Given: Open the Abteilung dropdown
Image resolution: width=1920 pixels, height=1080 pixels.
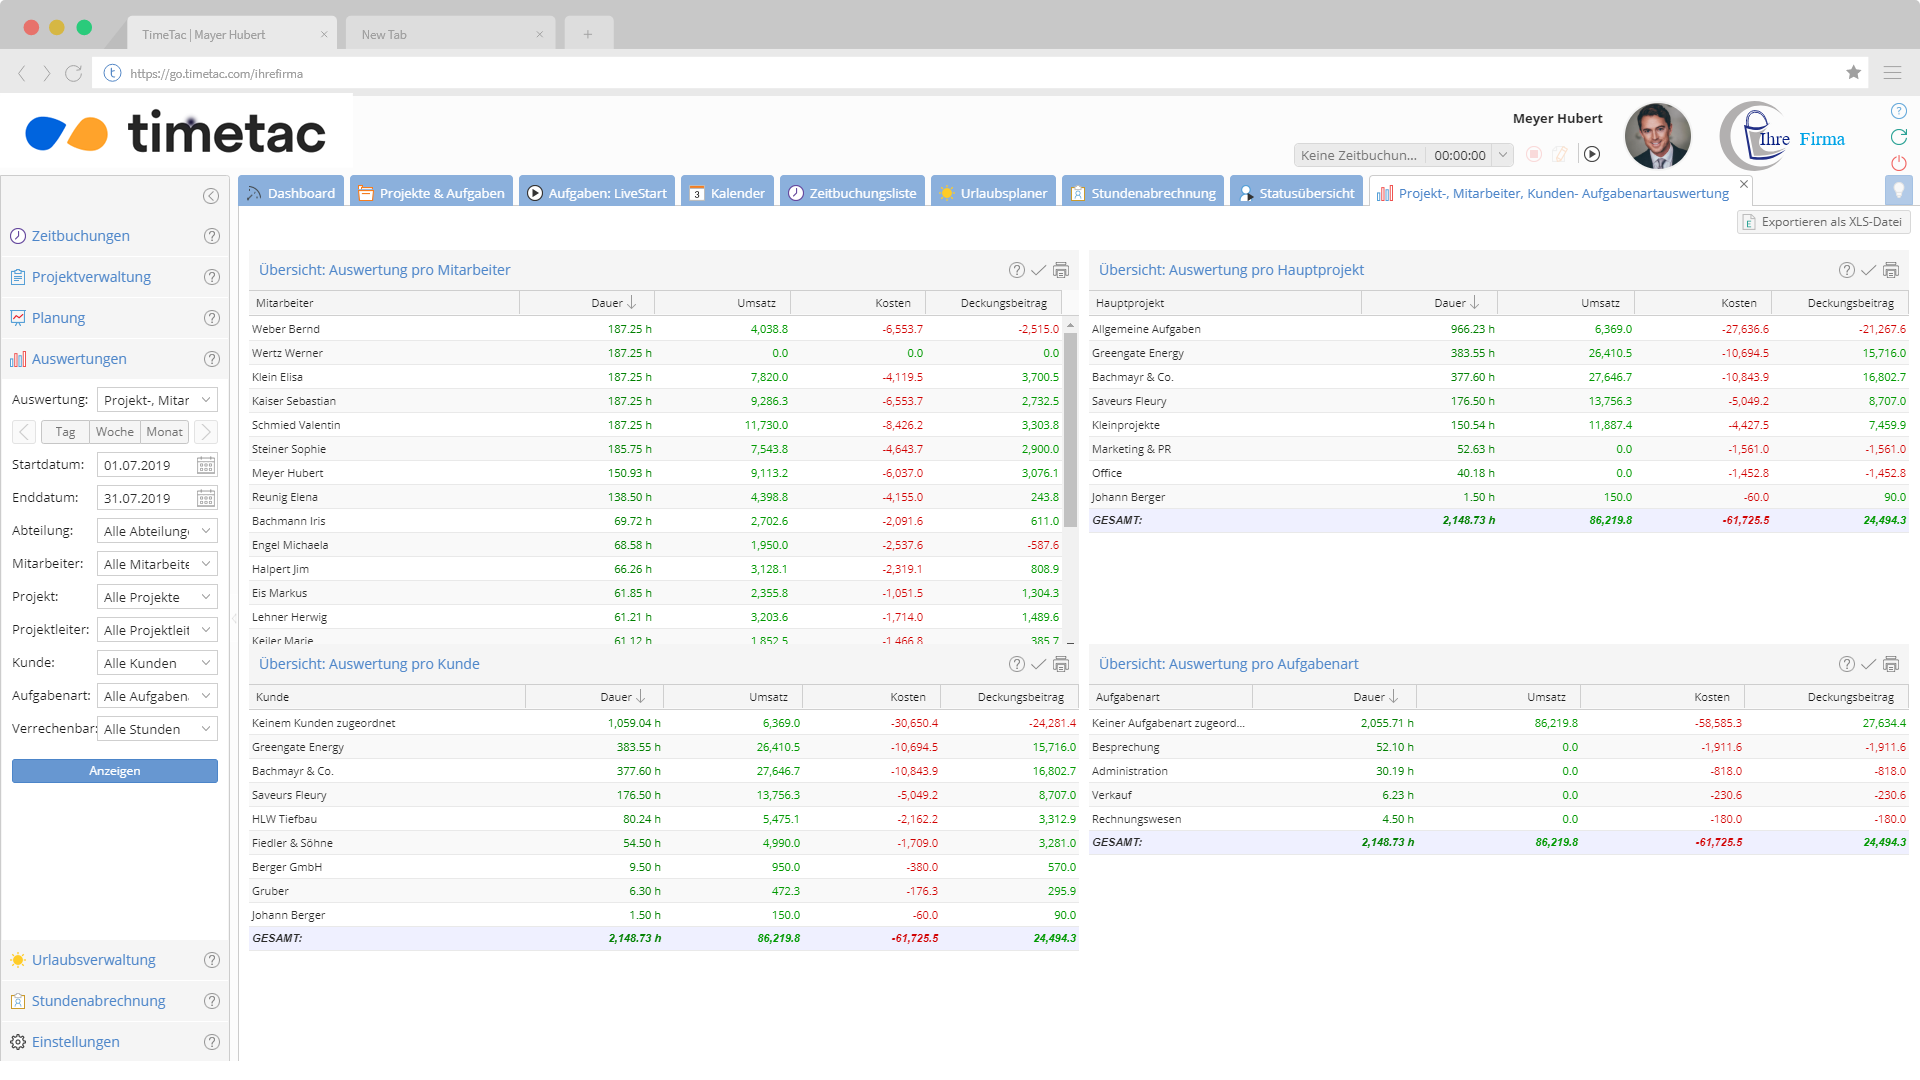Looking at the screenshot, I should click(x=157, y=531).
